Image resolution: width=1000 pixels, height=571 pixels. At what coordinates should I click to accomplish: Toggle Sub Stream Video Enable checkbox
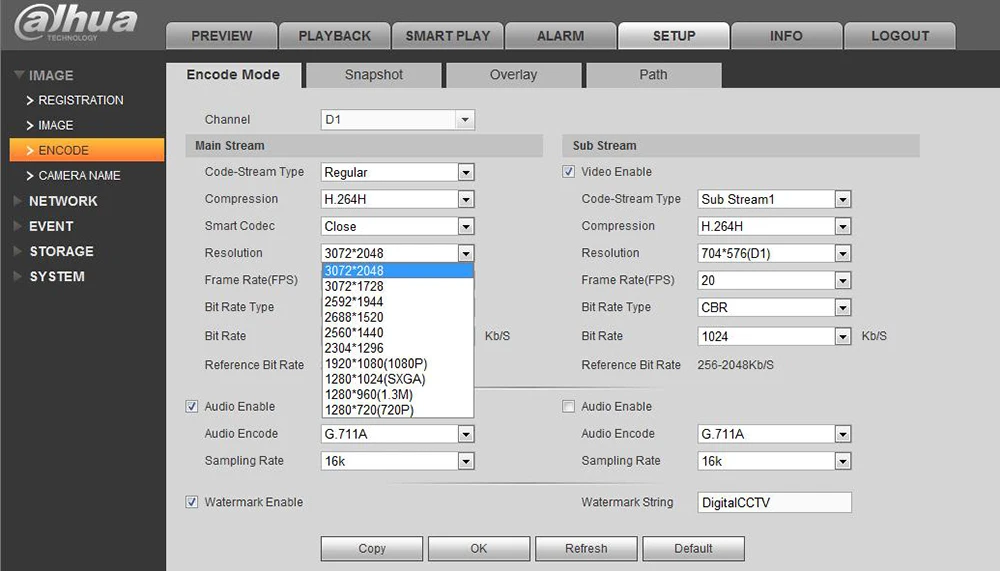tap(568, 172)
